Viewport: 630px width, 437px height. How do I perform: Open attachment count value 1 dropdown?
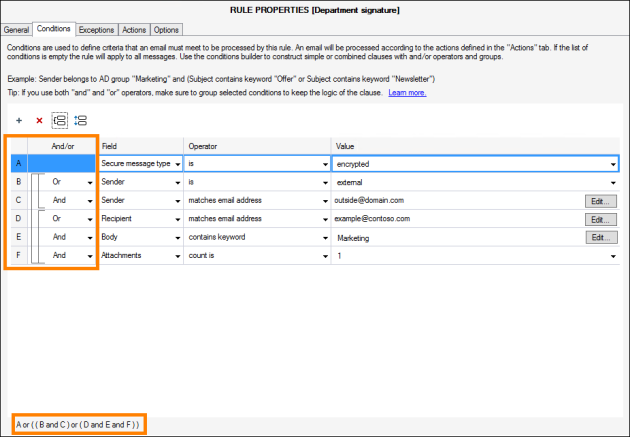pos(613,256)
